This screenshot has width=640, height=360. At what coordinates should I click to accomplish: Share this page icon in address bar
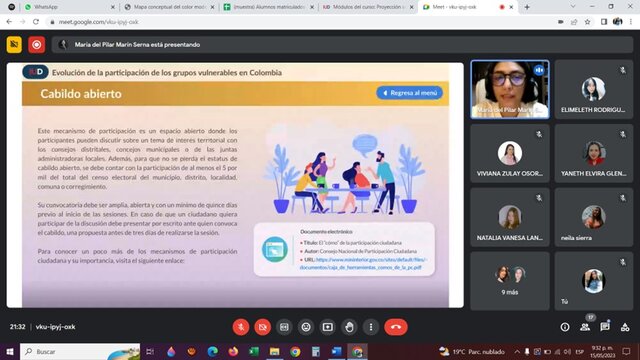click(574, 22)
